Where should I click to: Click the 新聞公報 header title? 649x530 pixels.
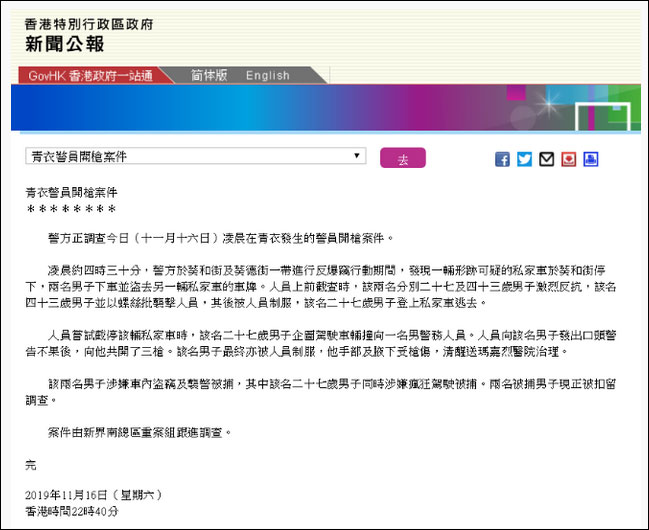click(65, 44)
